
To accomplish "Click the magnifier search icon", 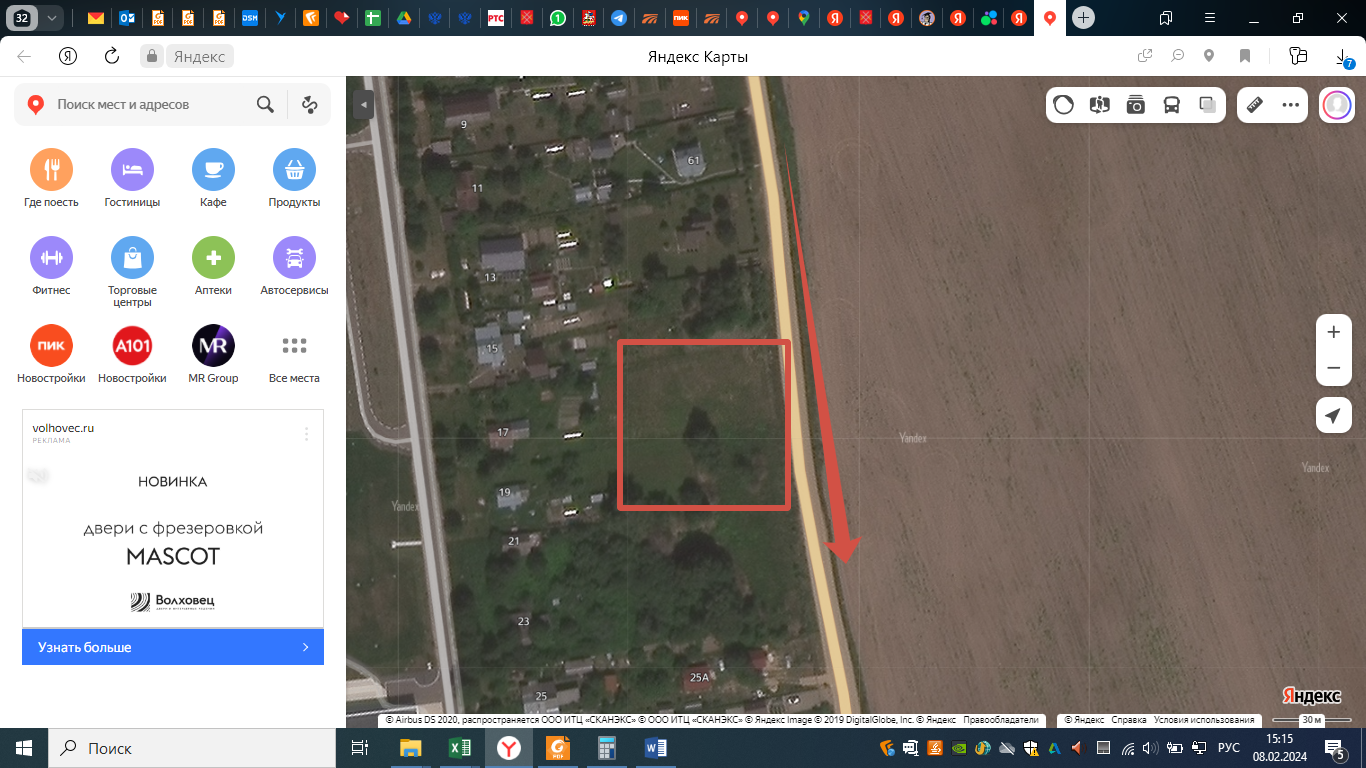I will (x=265, y=104).
